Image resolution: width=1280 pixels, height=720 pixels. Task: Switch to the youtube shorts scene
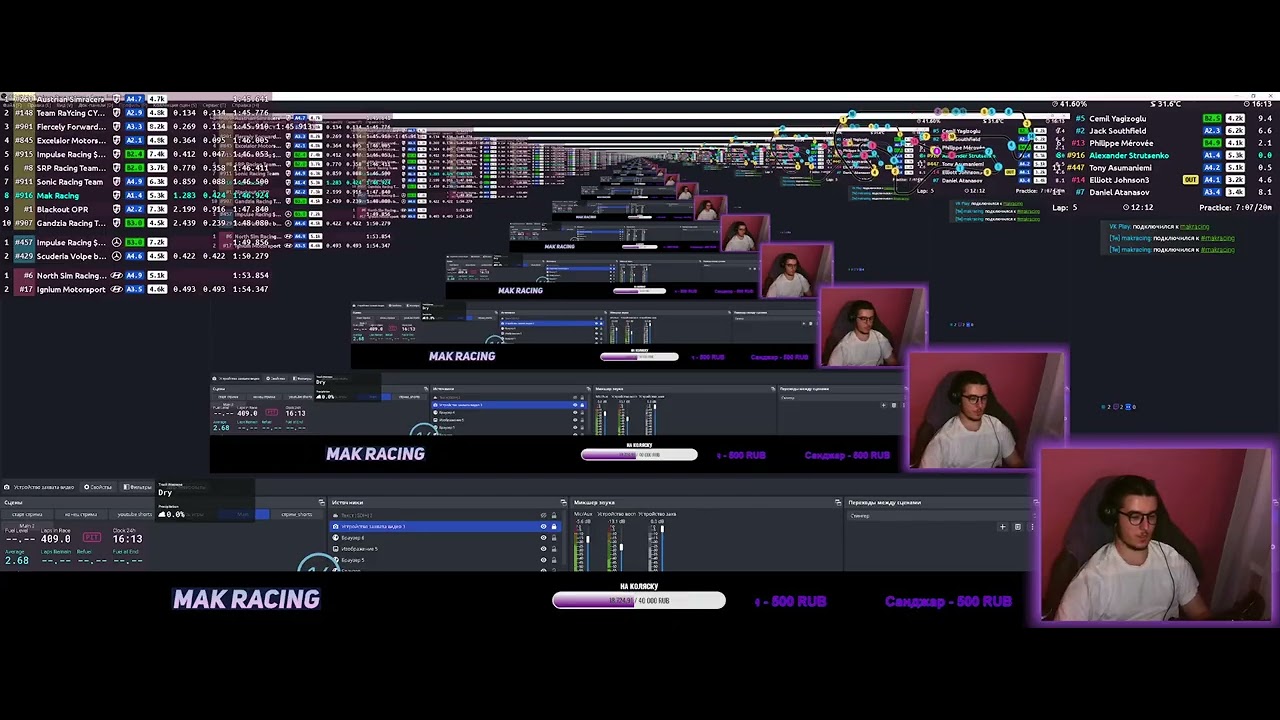pos(134,515)
